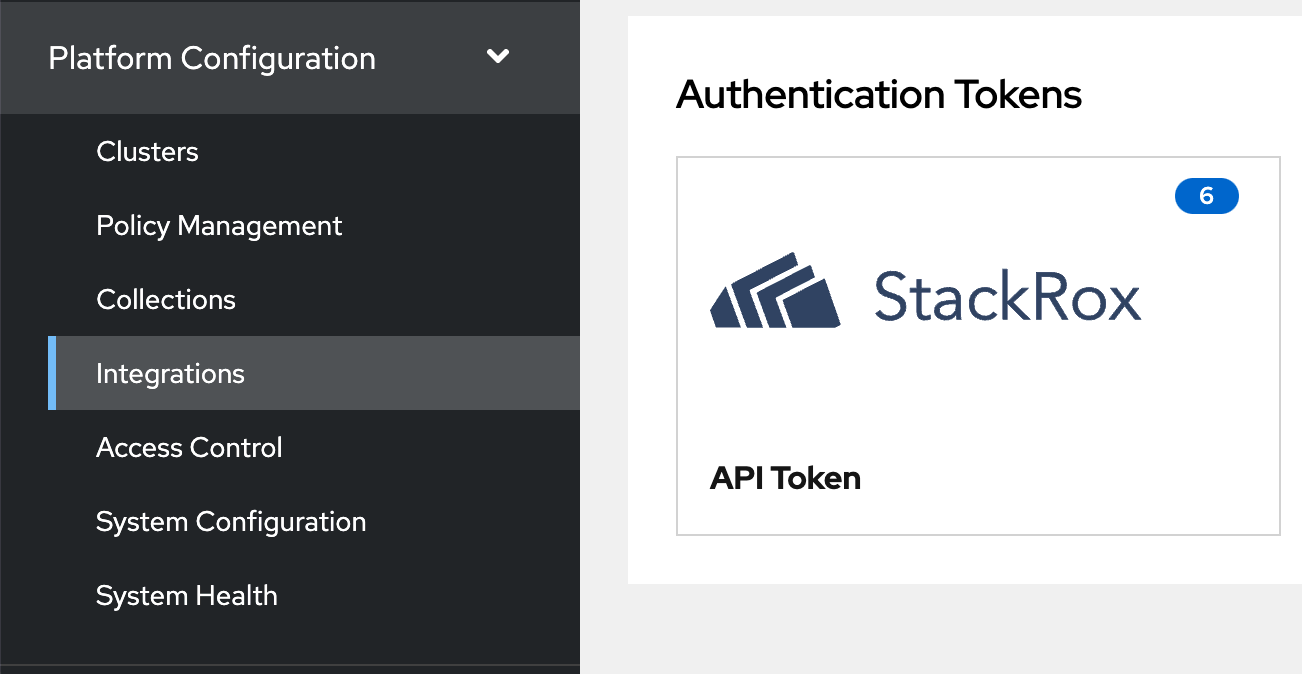
Task: Open Collections from the sidebar
Action: point(166,300)
